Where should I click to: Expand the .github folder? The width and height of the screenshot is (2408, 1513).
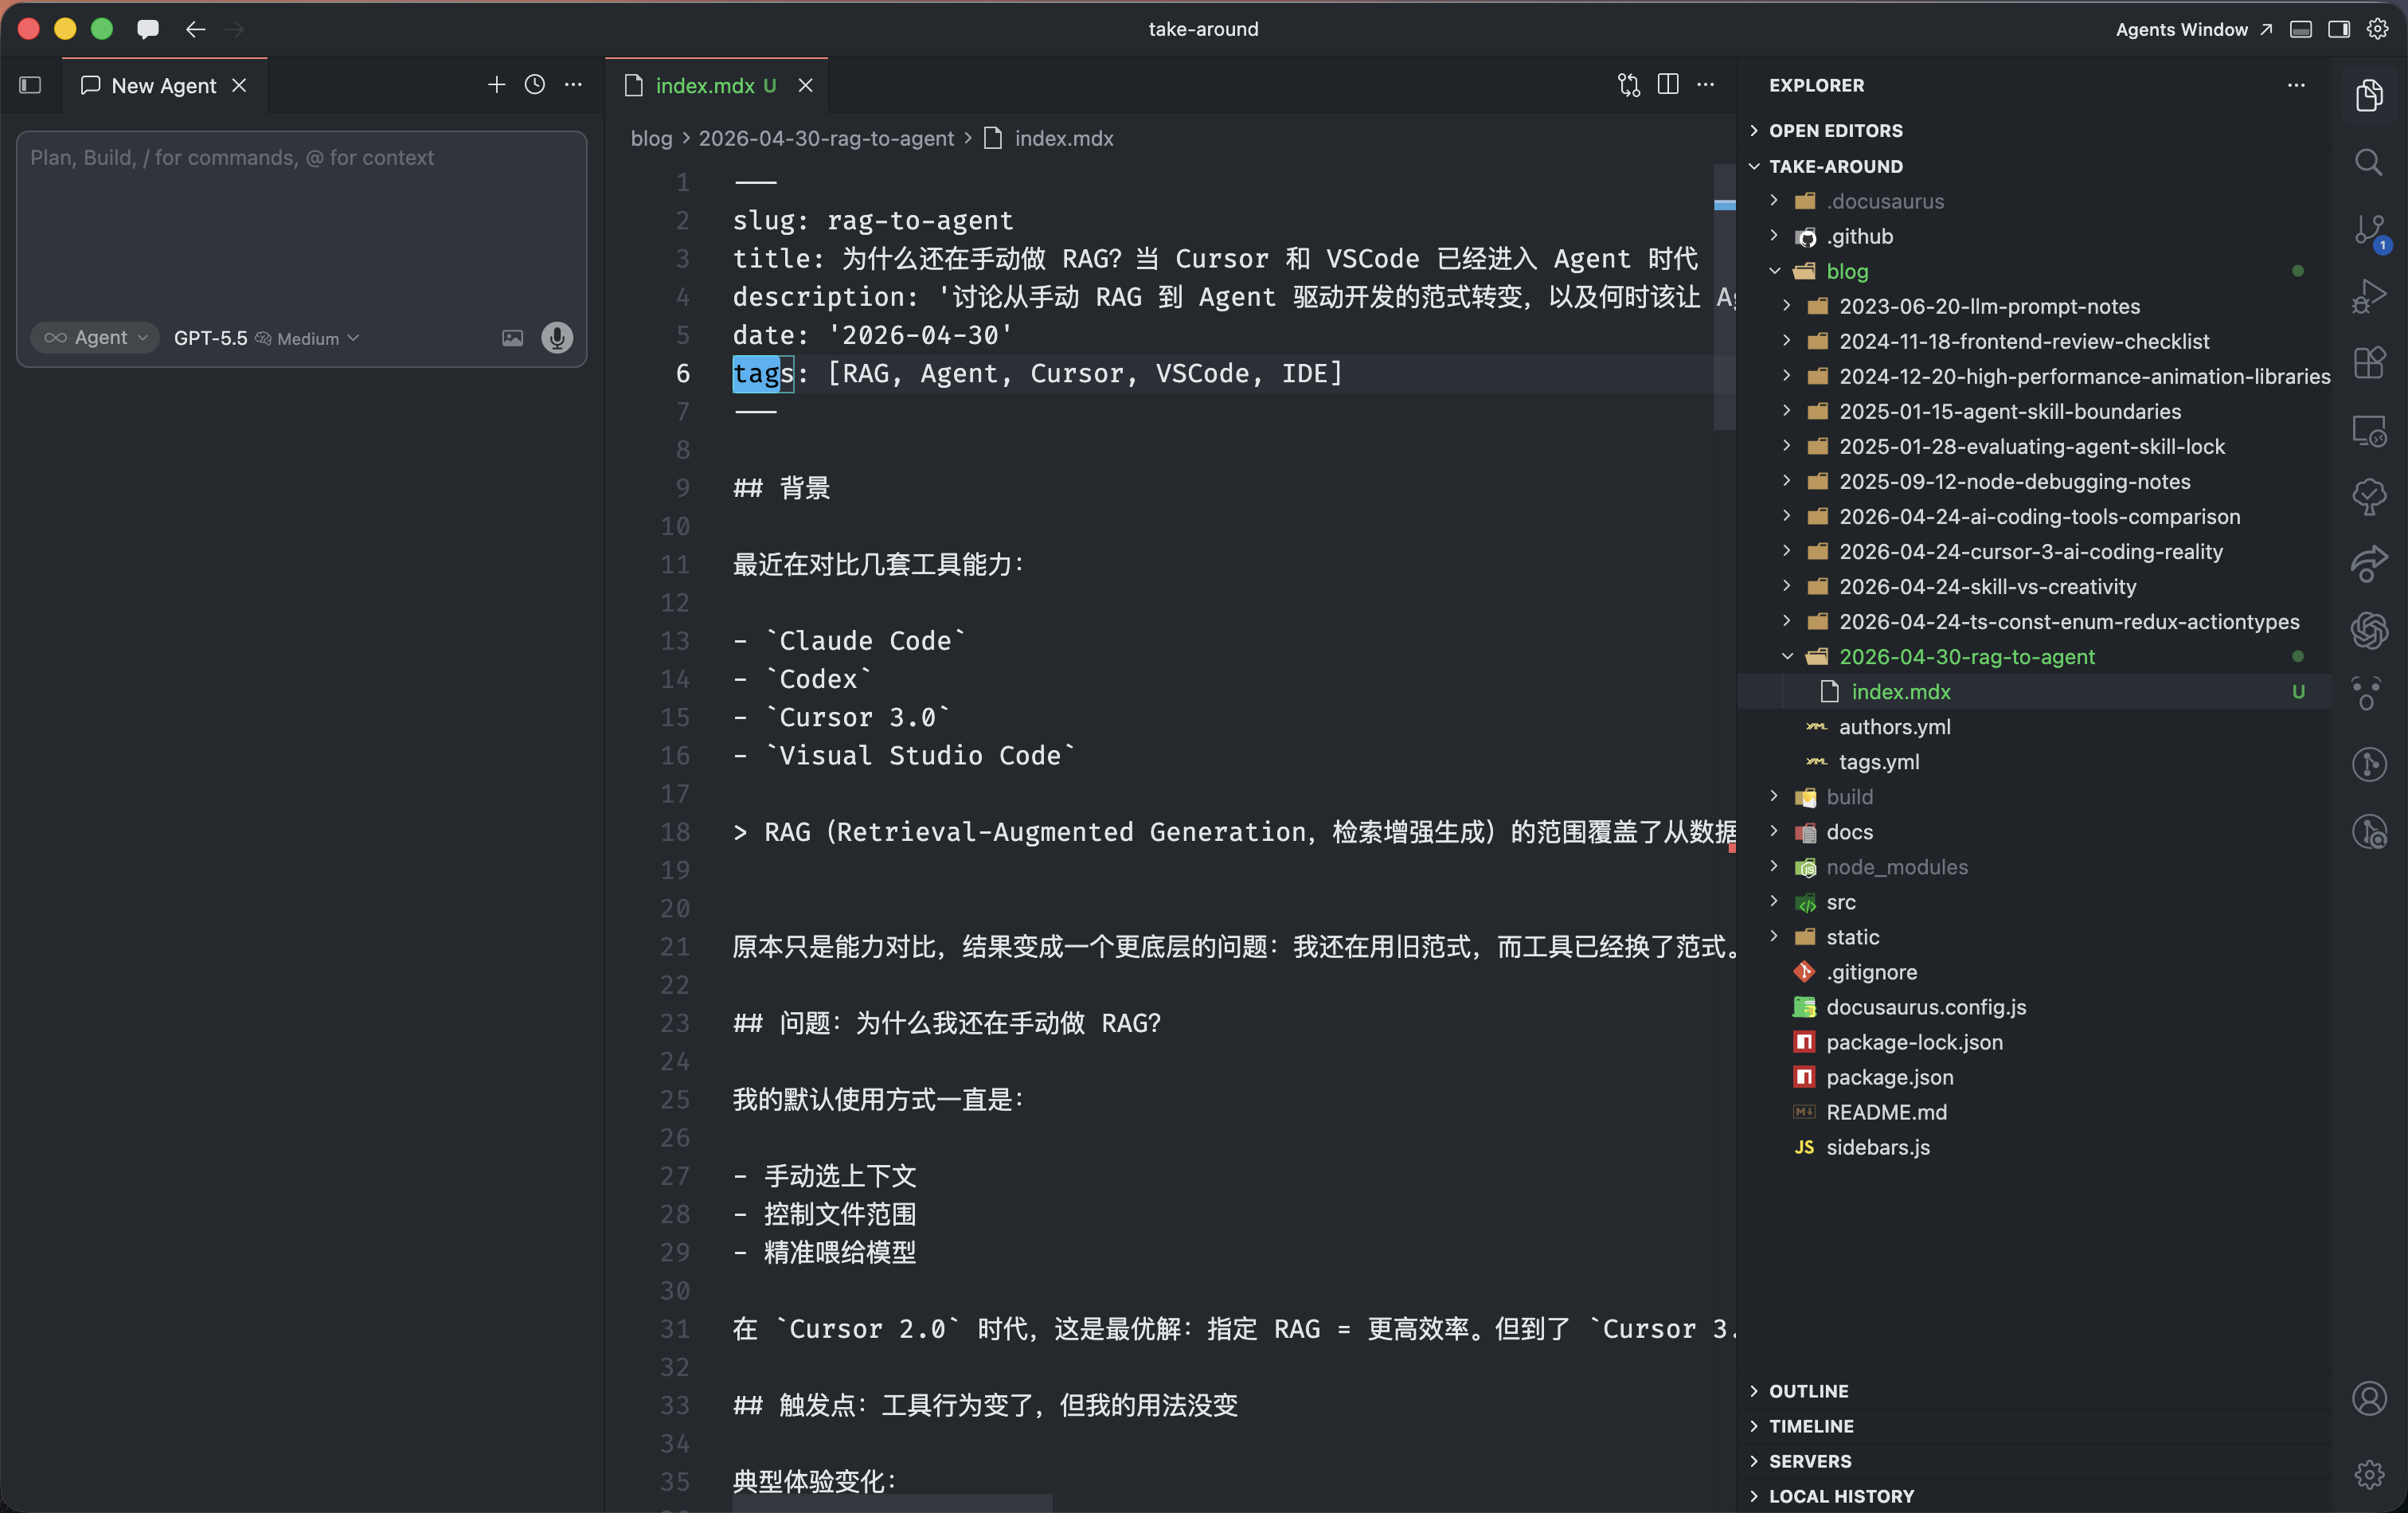[2035, 236]
